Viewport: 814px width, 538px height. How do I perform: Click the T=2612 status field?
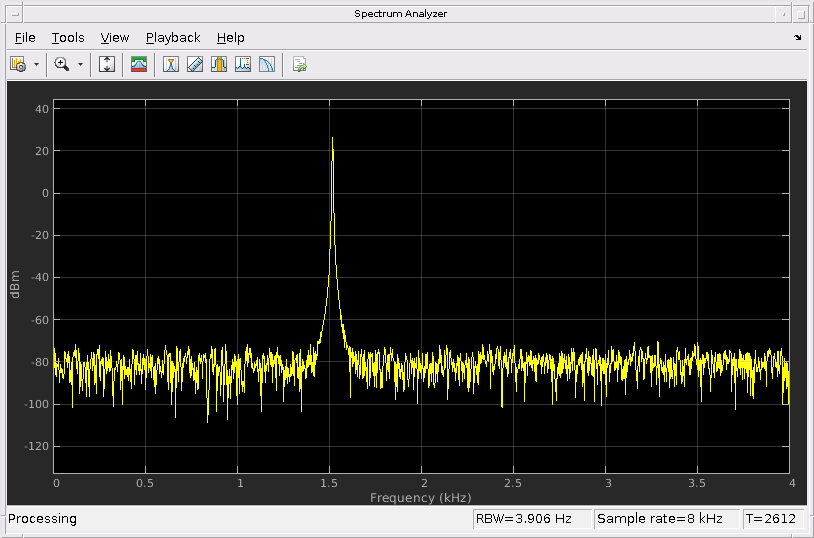pyautogui.click(x=772, y=519)
